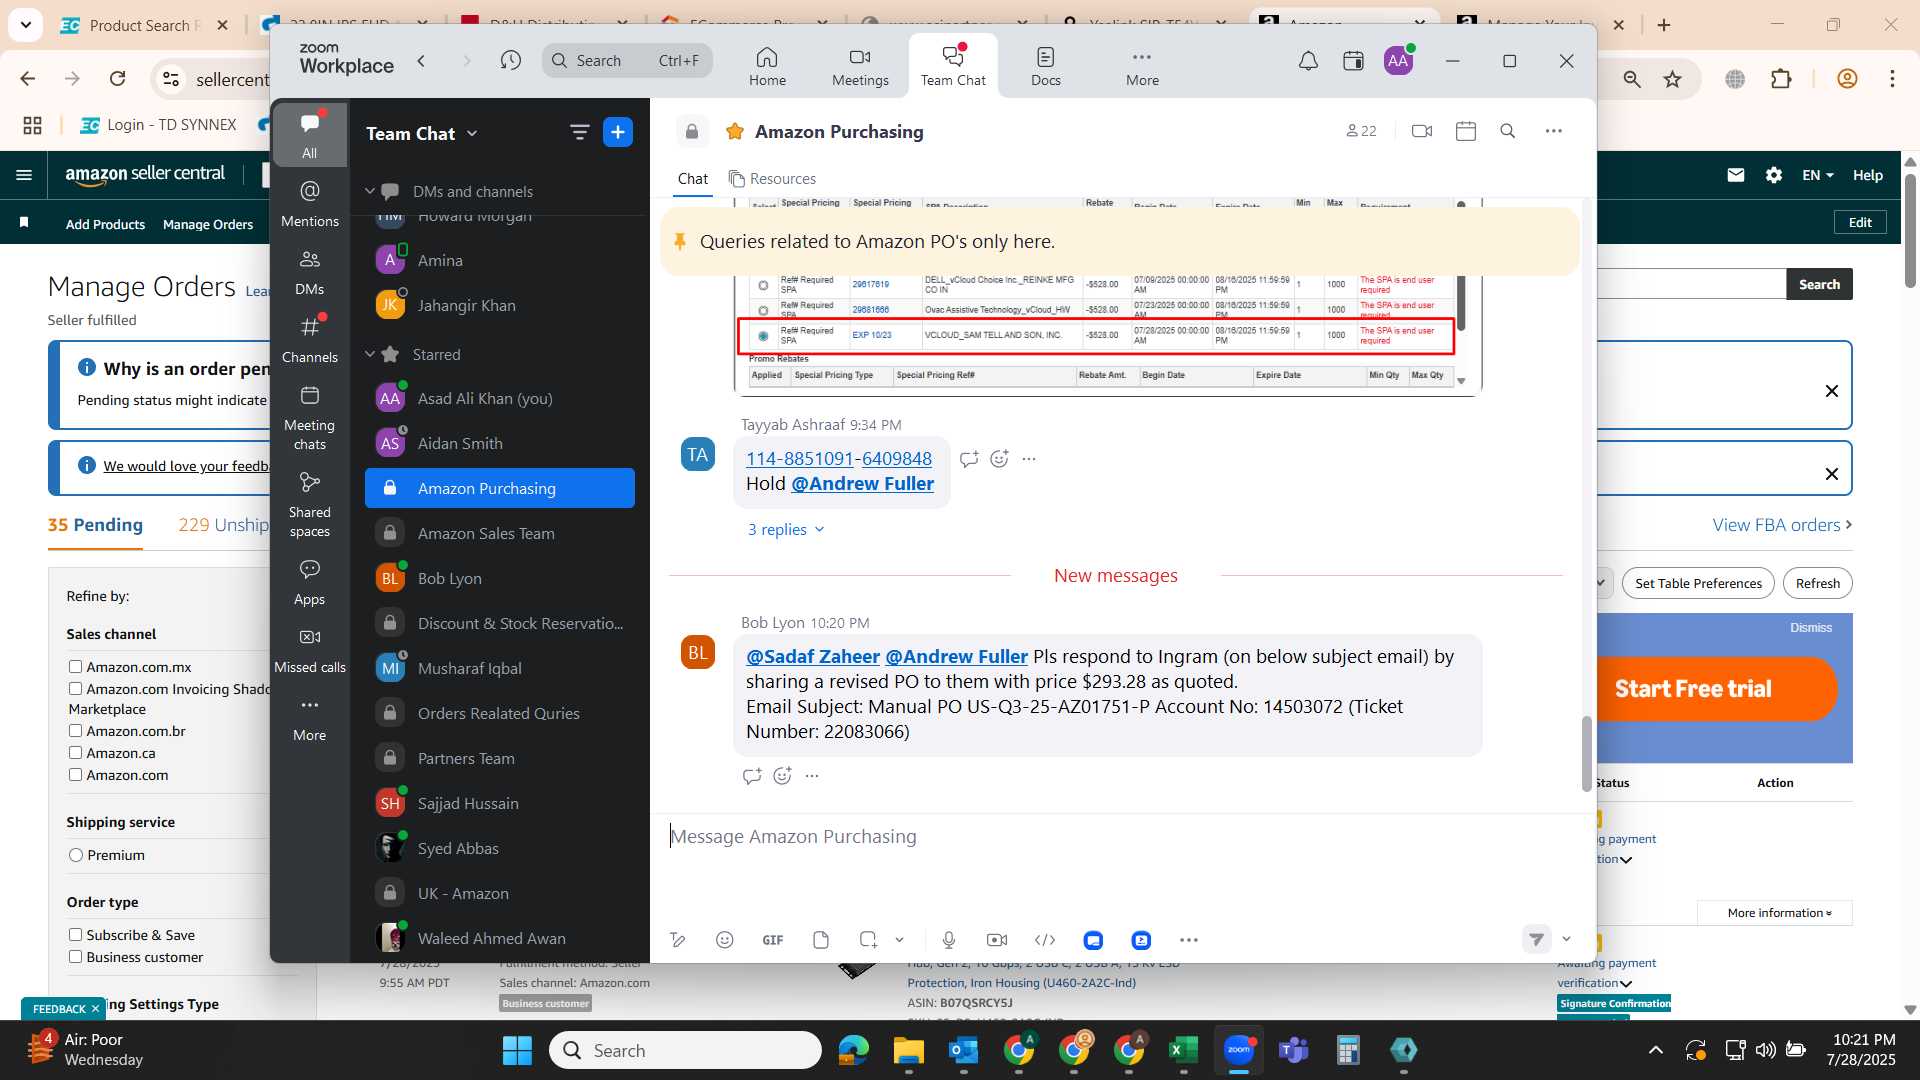This screenshot has height=1080, width=1920.
Task: Open the Resources tab in the channel
Action: tap(772, 178)
